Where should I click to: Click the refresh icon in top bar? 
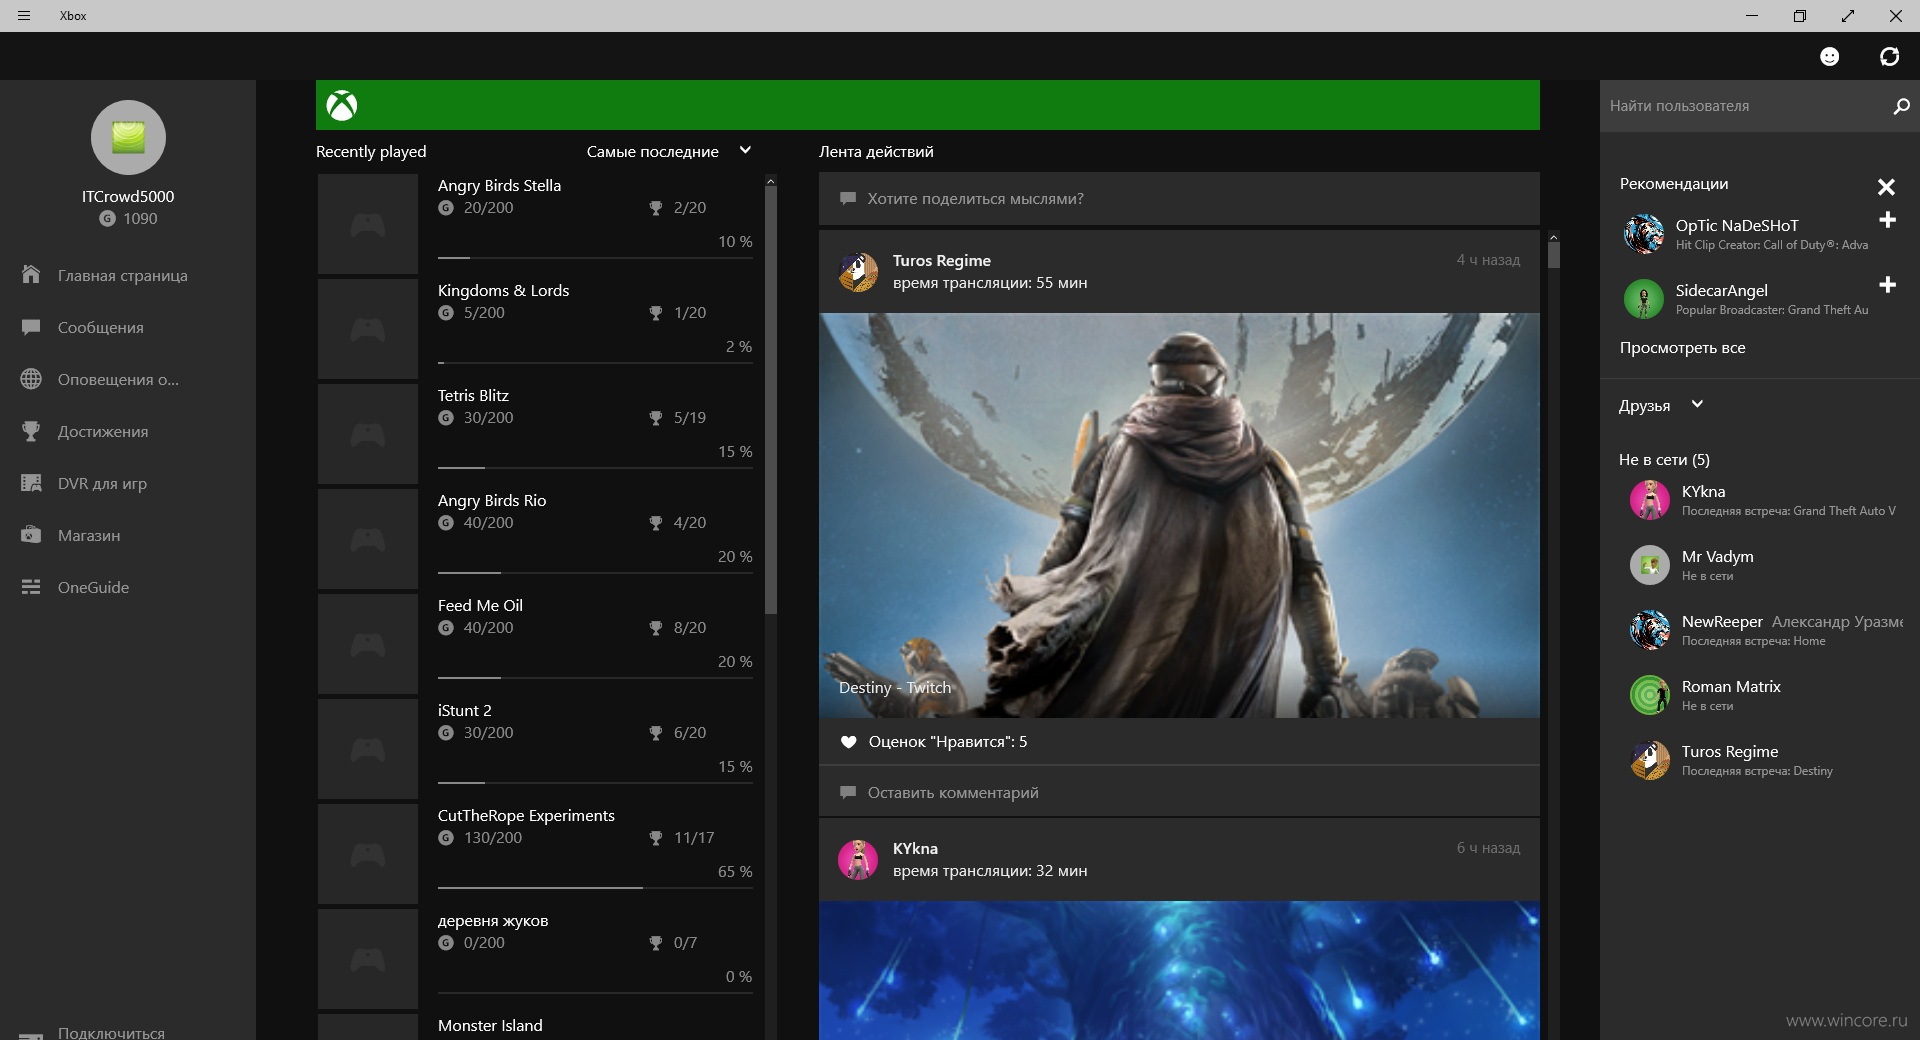[1889, 57]
